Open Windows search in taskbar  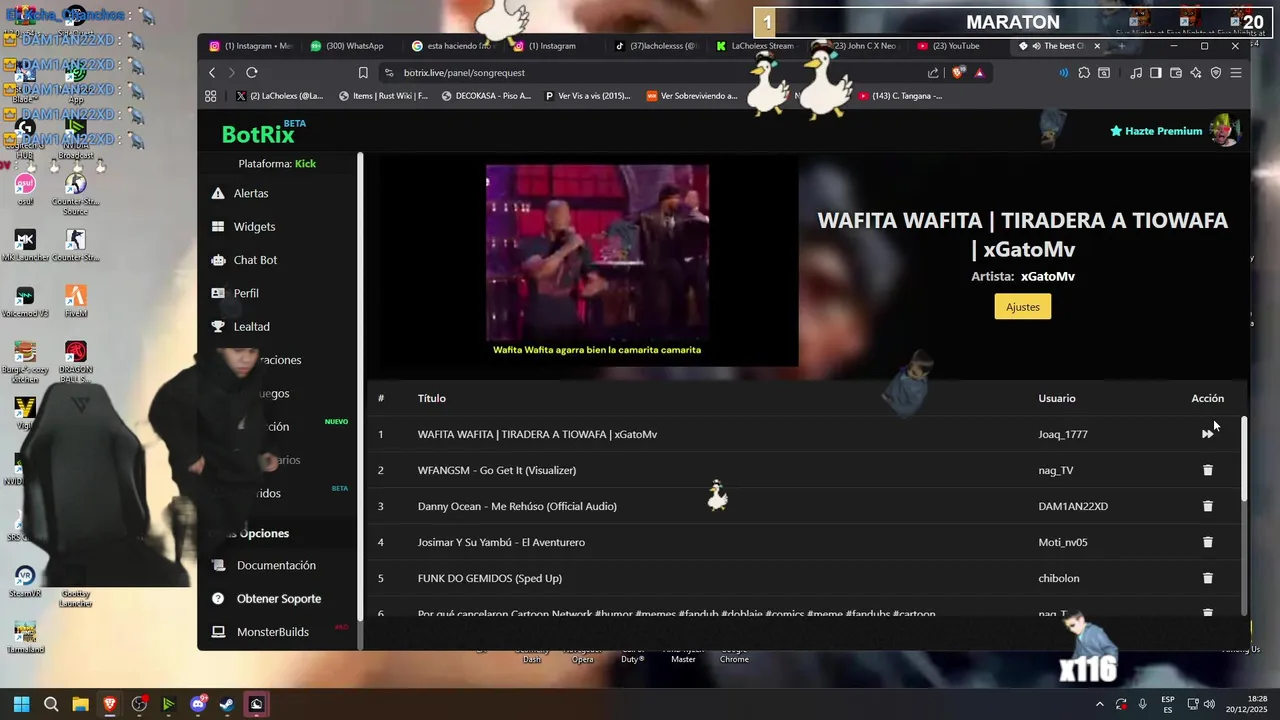[51, 704]
